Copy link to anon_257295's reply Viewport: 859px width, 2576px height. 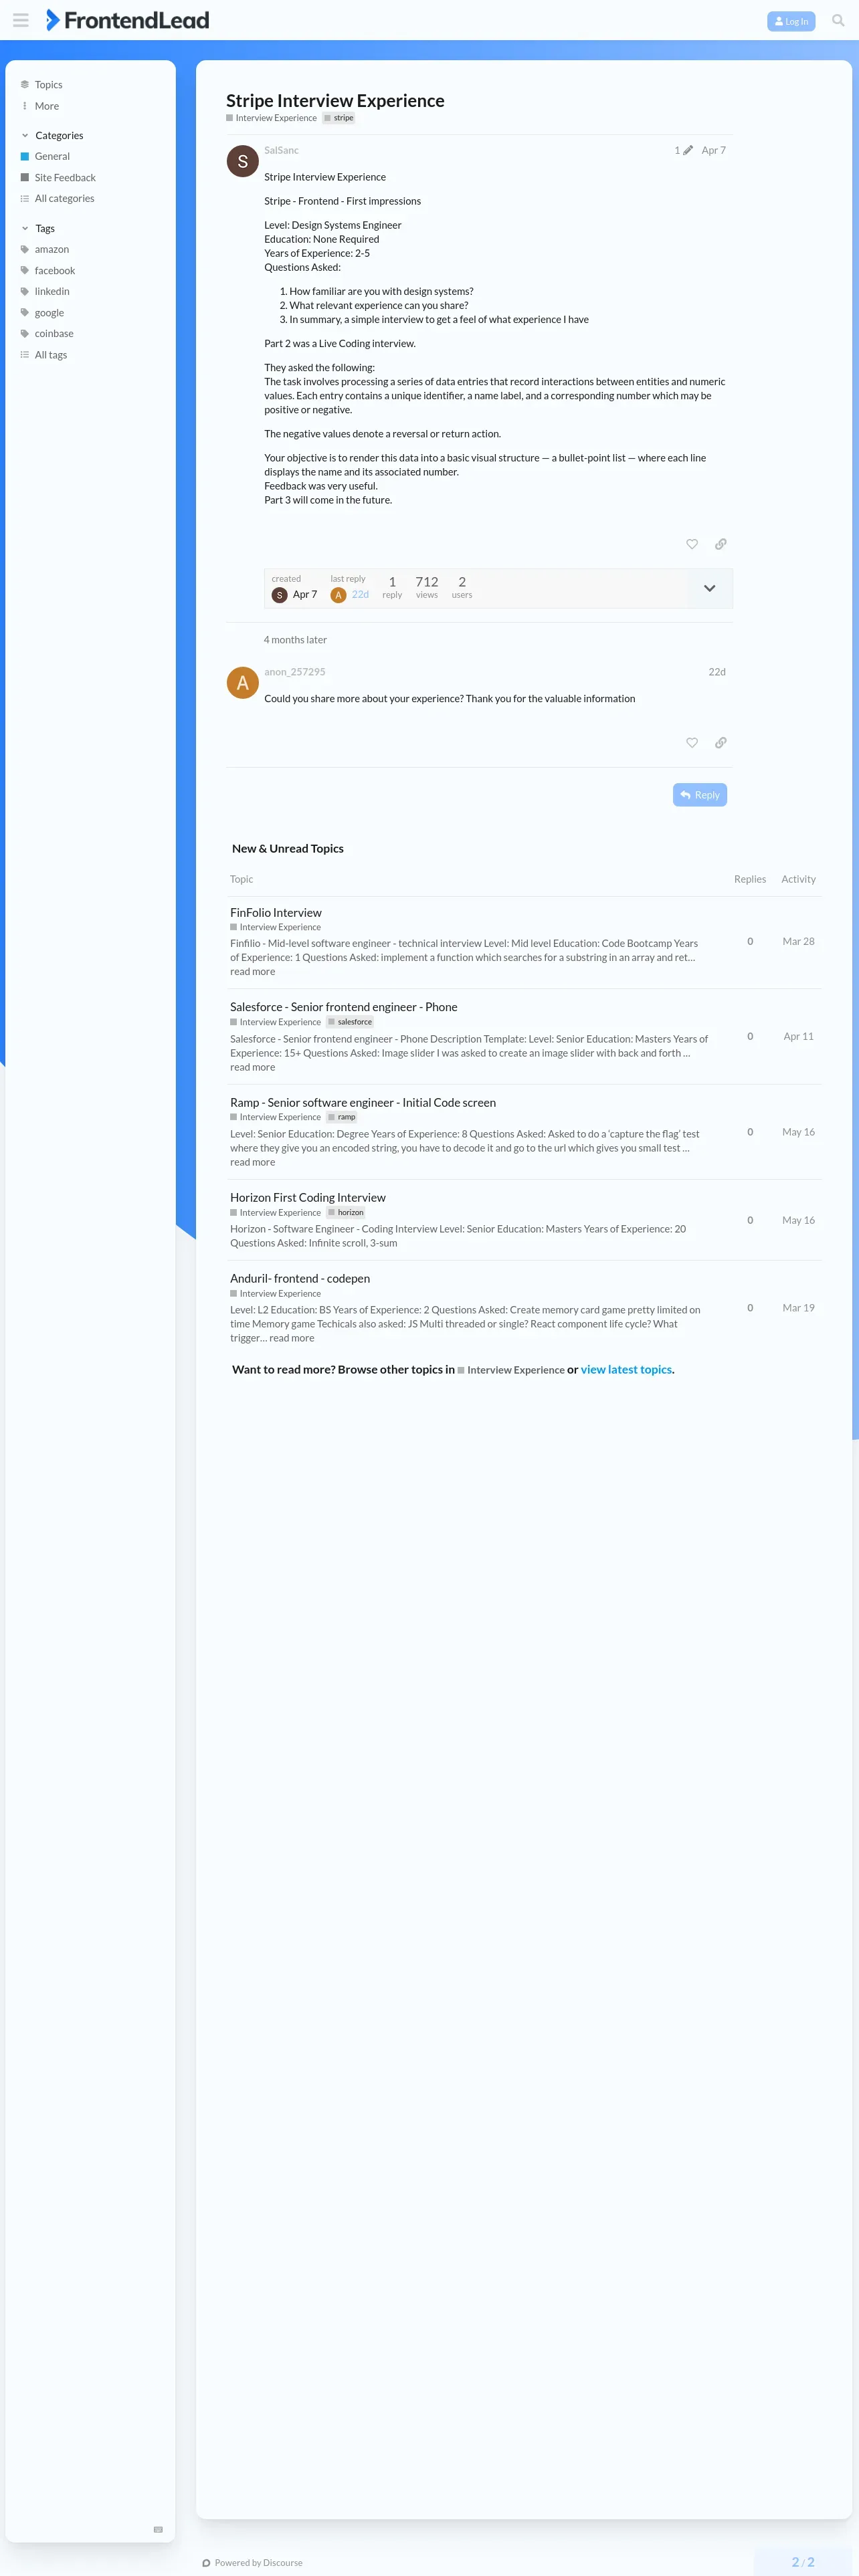[x=721, y=743]
